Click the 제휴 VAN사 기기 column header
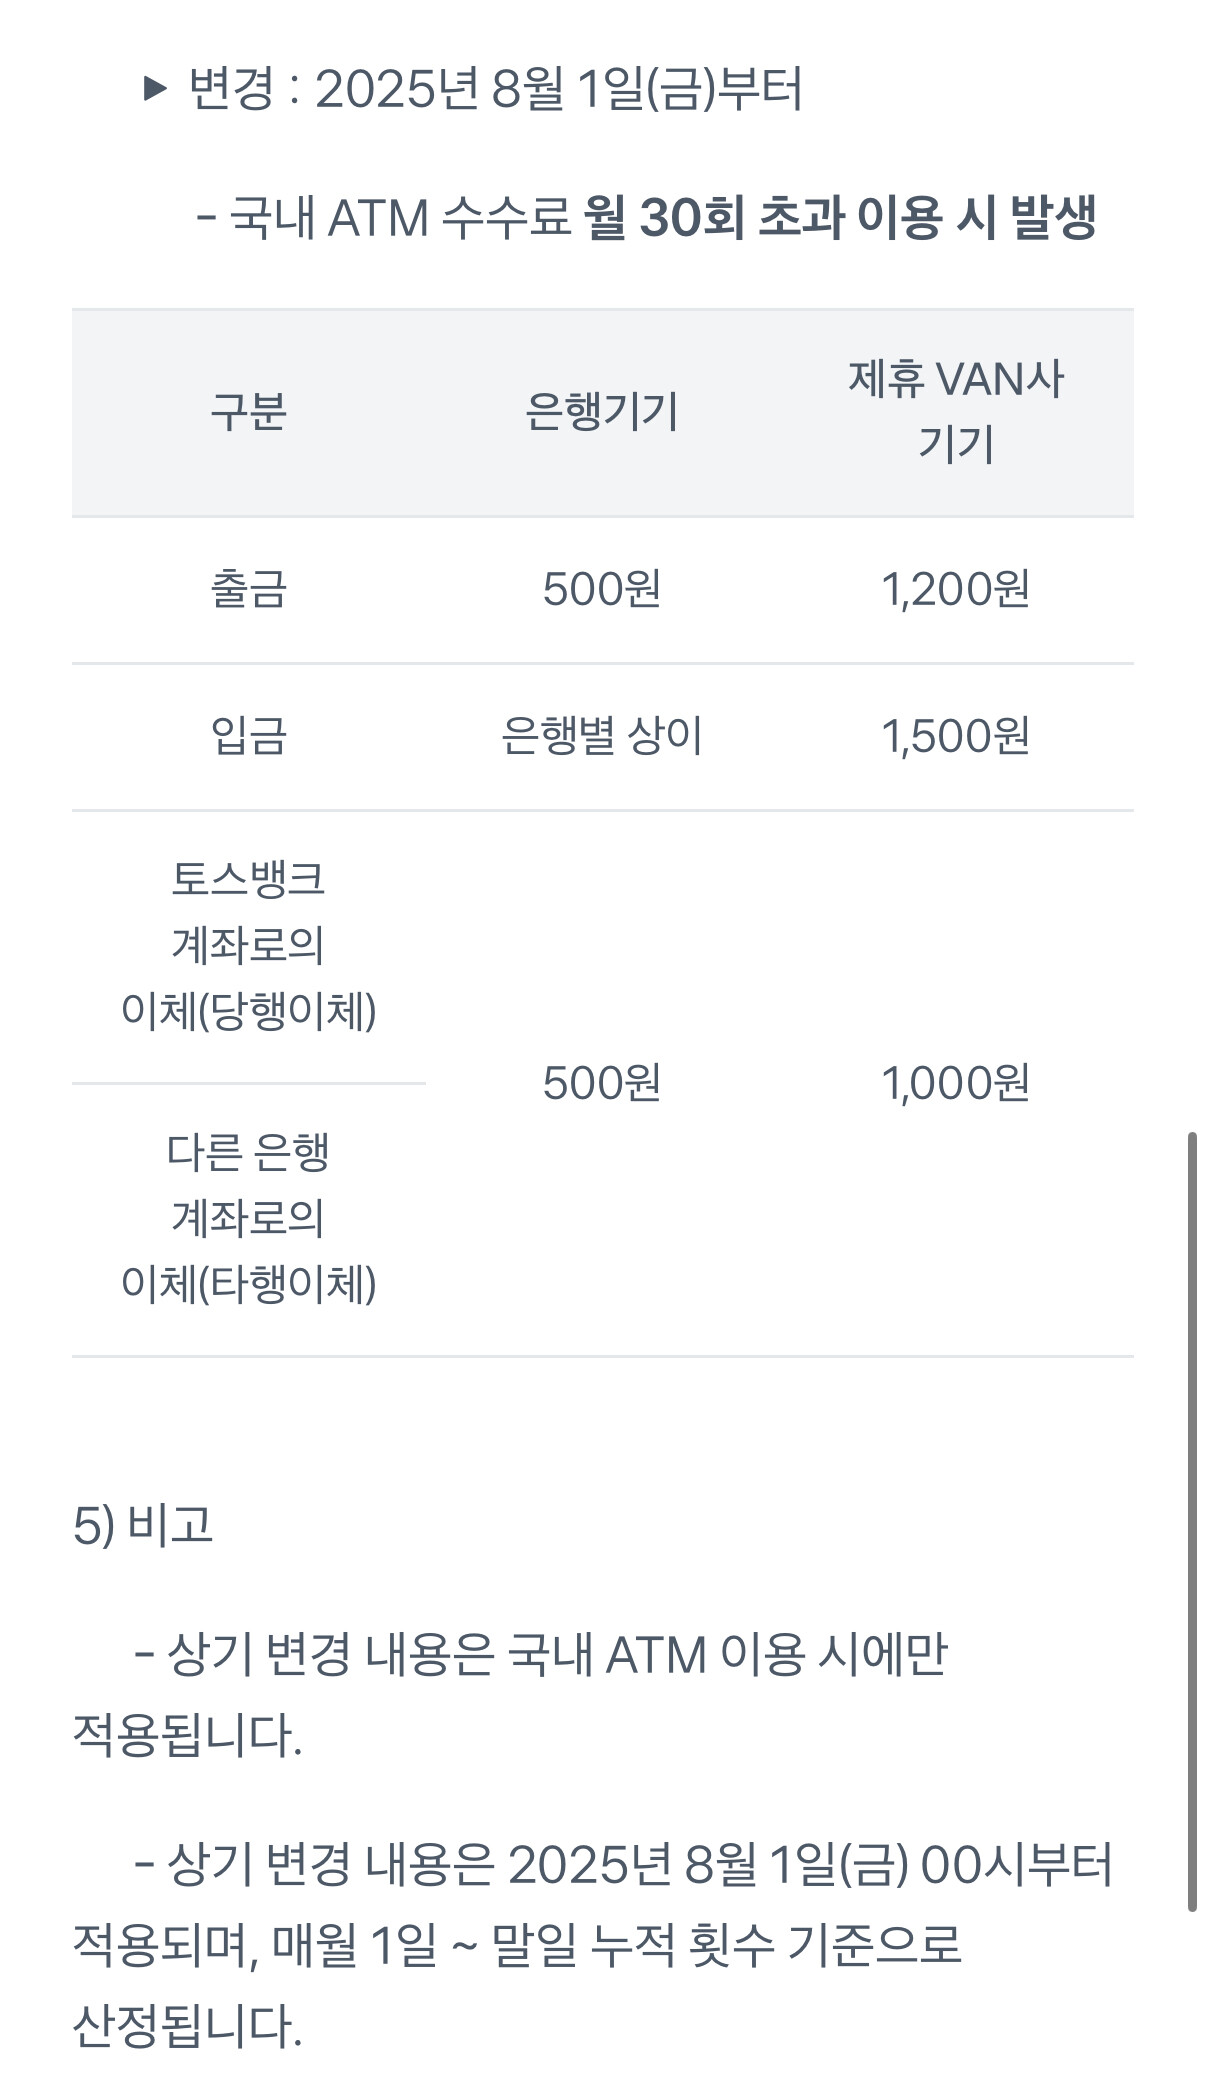Image resolution: width=1206 pixels, height=2089 pixels. click(956, 412)
